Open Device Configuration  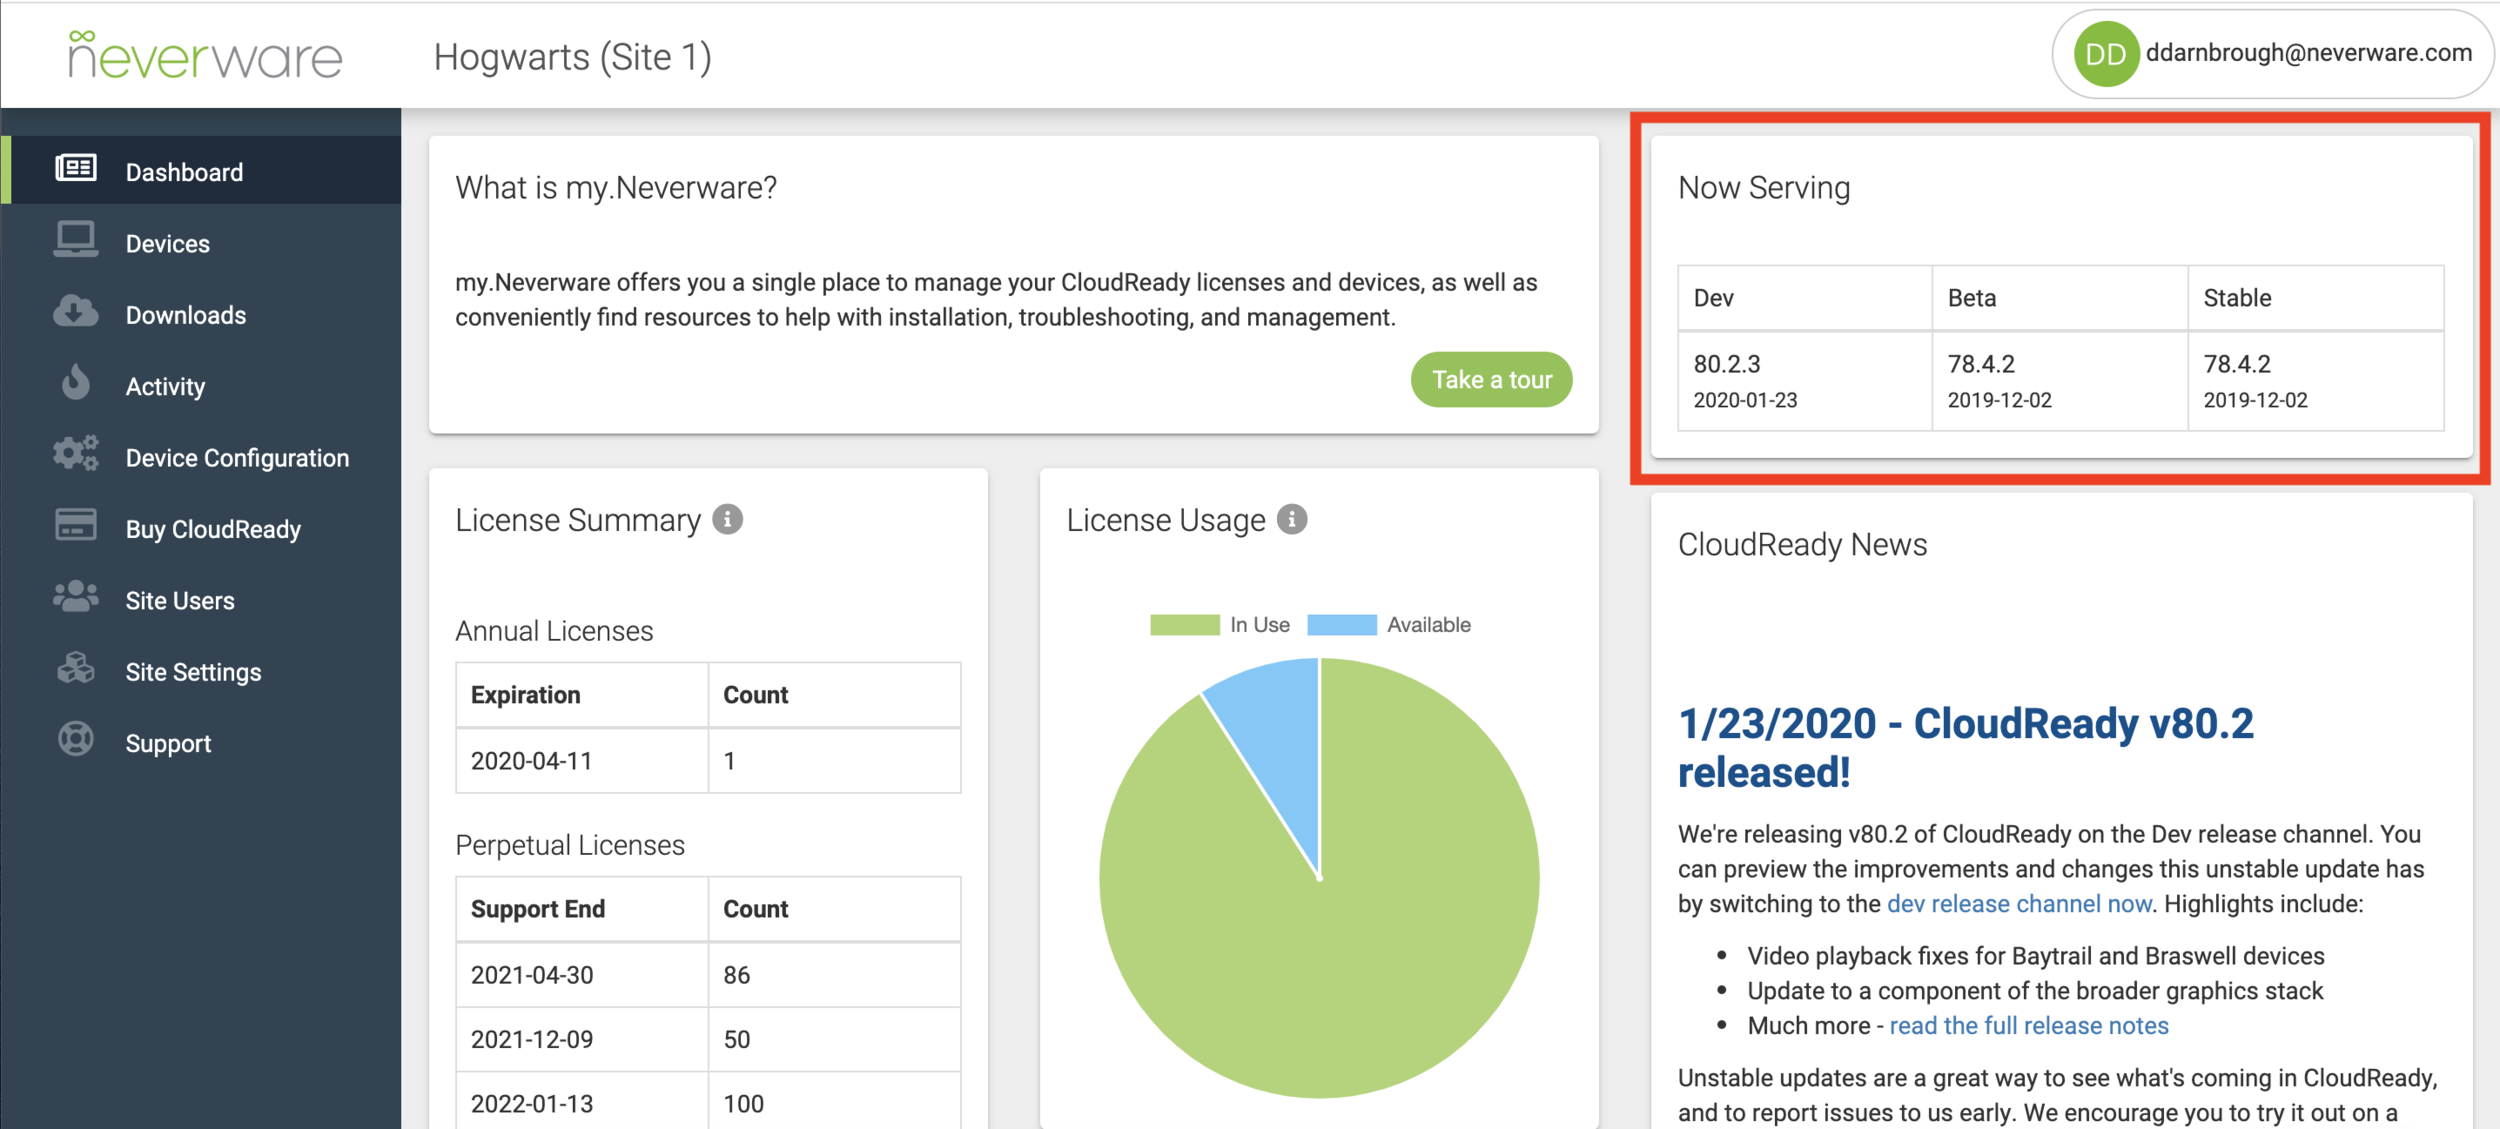coord(201,457)
